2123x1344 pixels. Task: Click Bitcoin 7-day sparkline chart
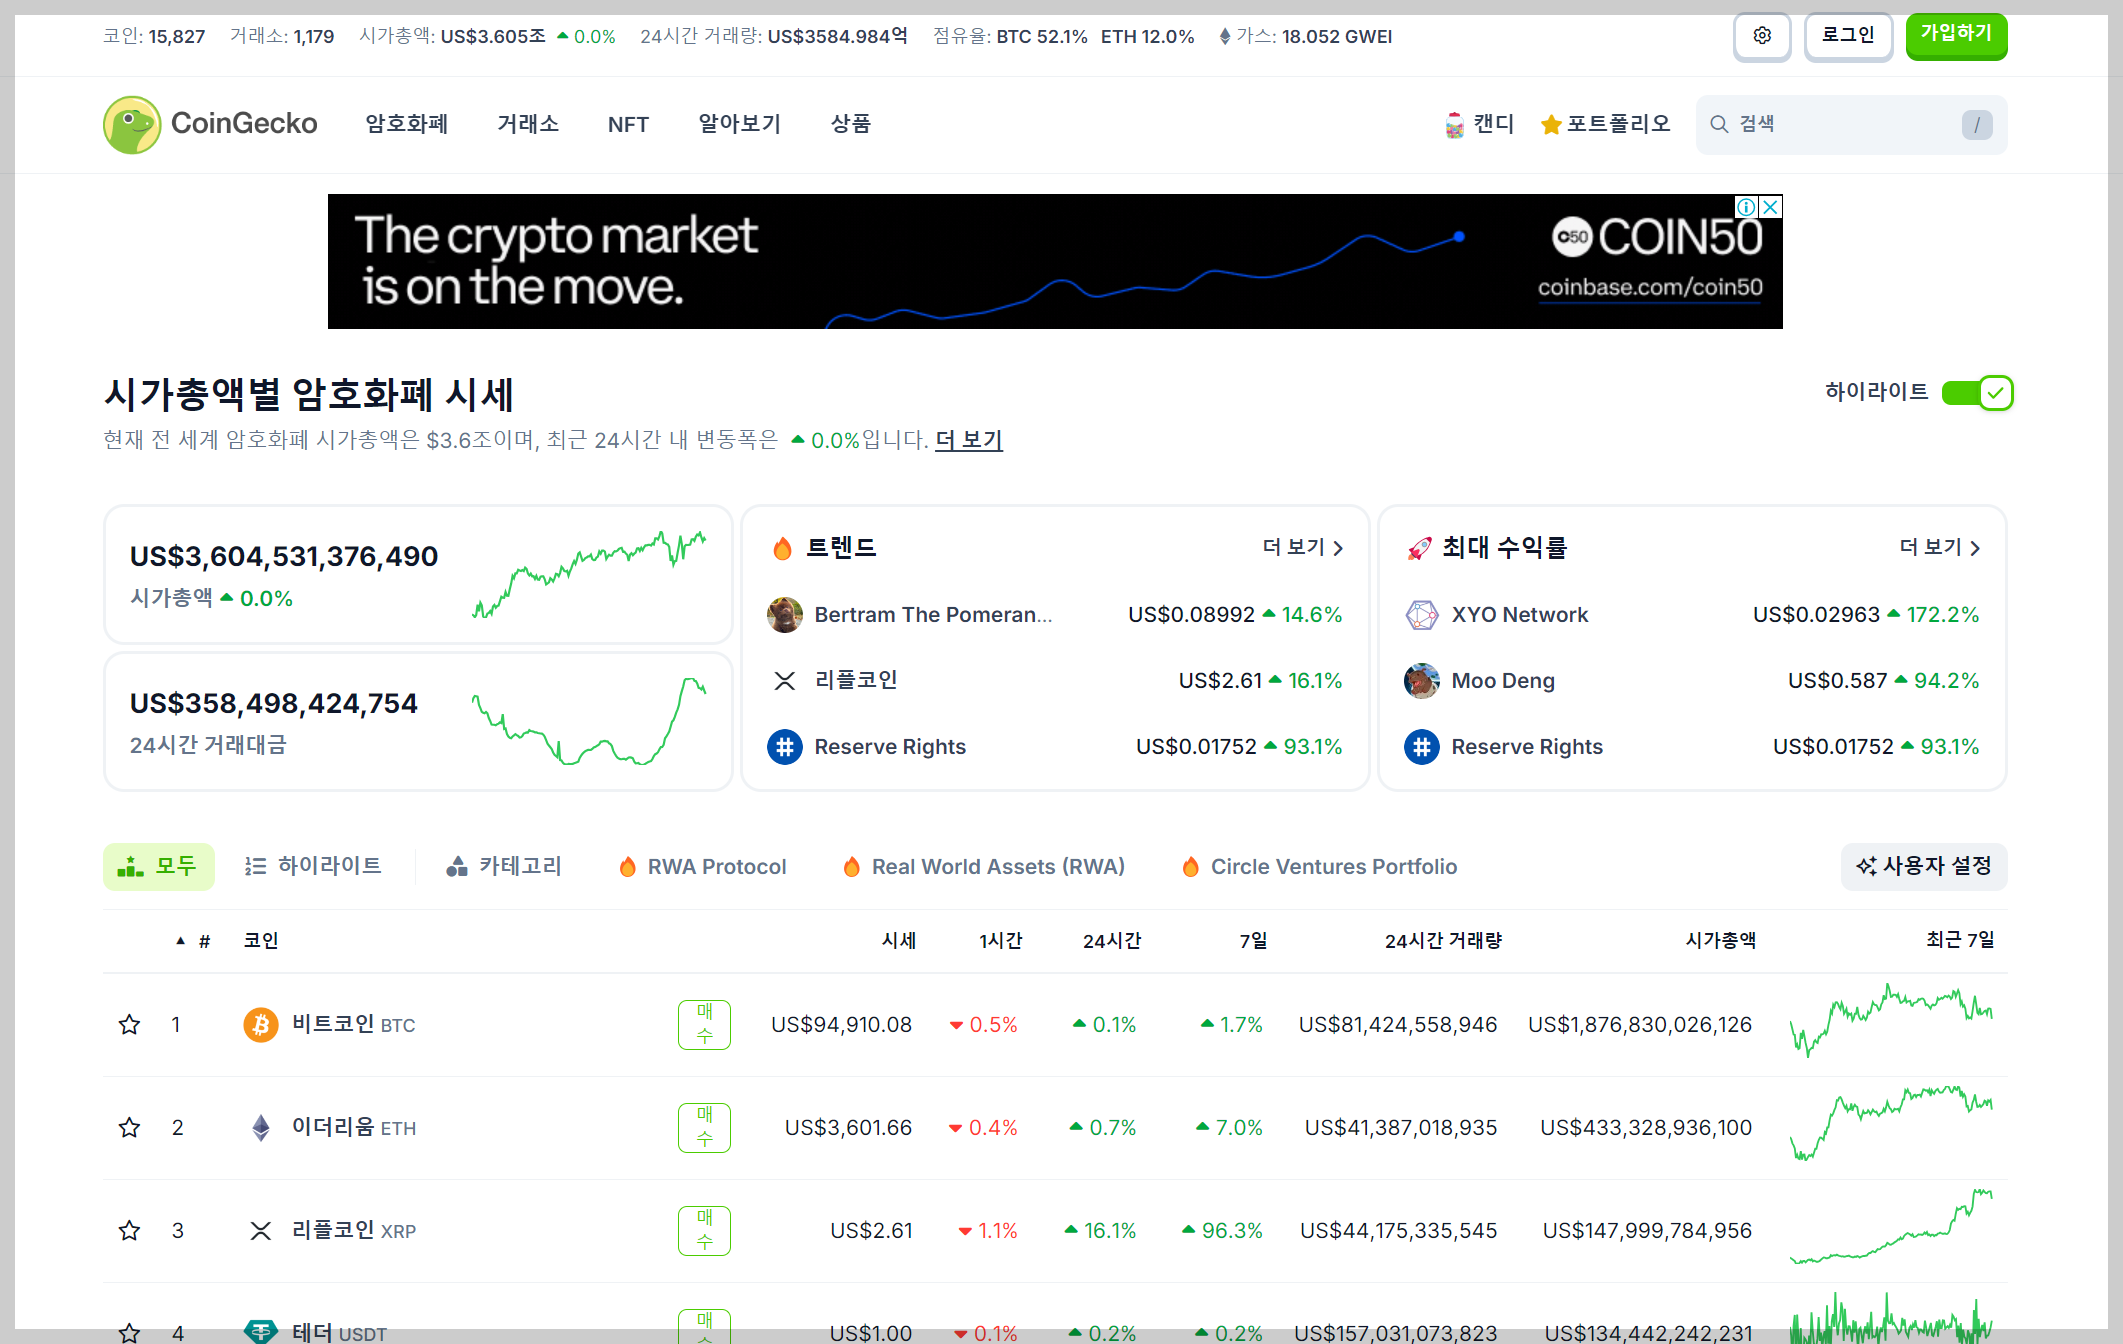point(1891,1021)
